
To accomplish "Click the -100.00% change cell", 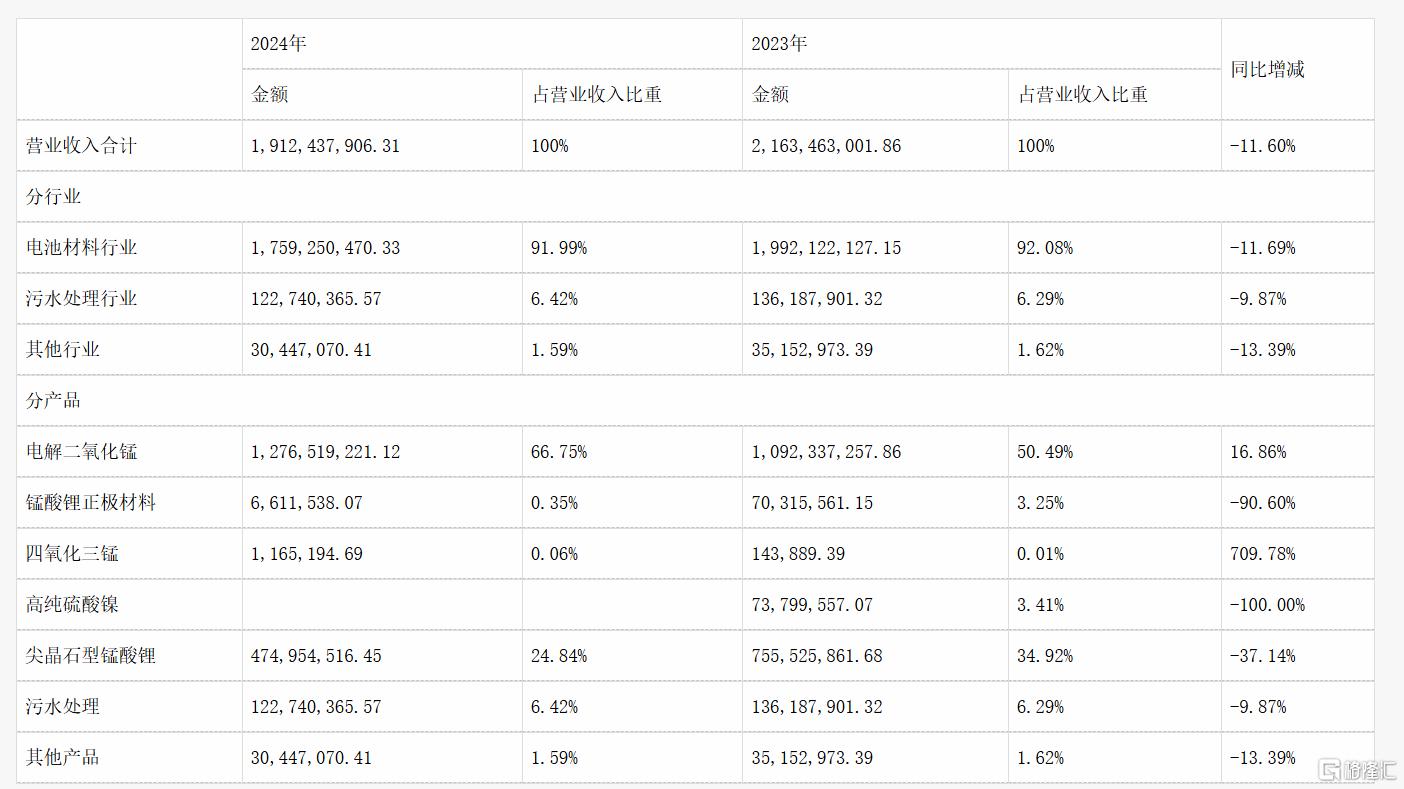I will coord(1267,605).
